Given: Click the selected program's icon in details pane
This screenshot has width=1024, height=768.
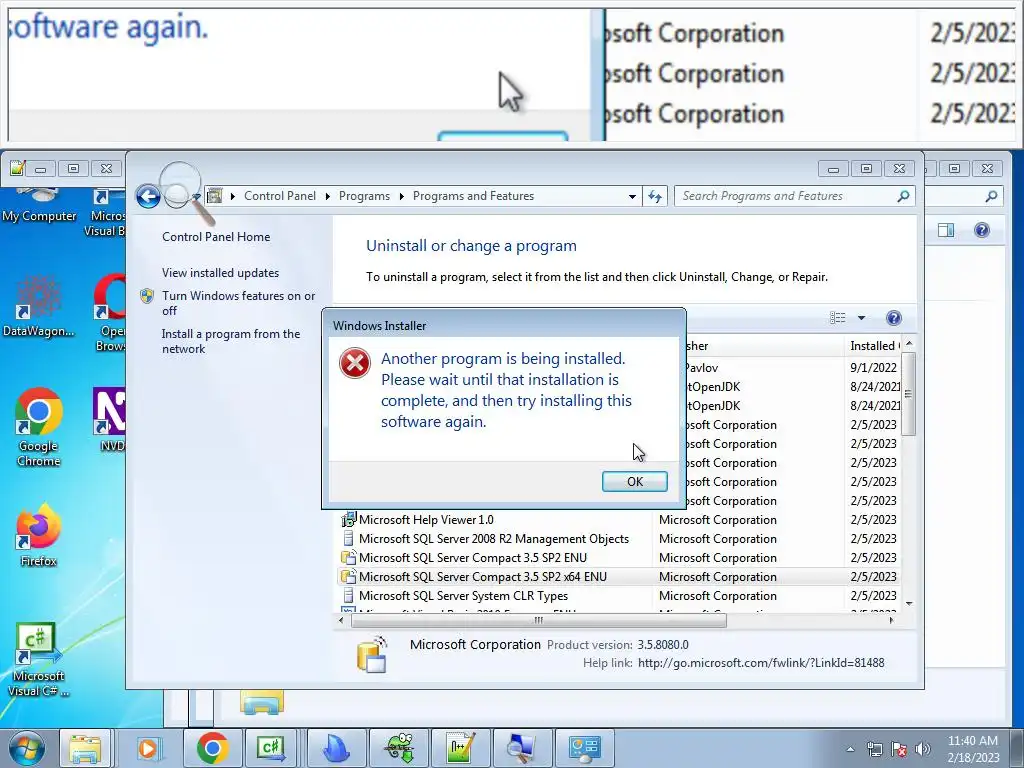Looking at the screenshot, I should (x=372, y=654).
